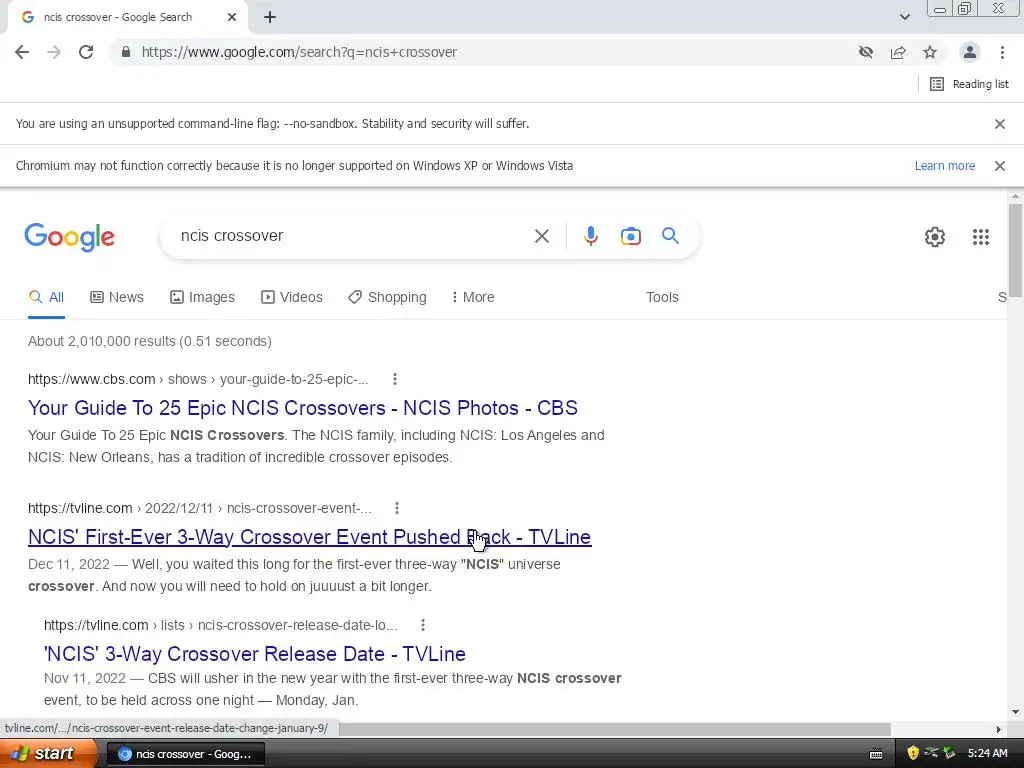Open options for tvline.com lists result
1024x768 pixels.
point(423,625)
